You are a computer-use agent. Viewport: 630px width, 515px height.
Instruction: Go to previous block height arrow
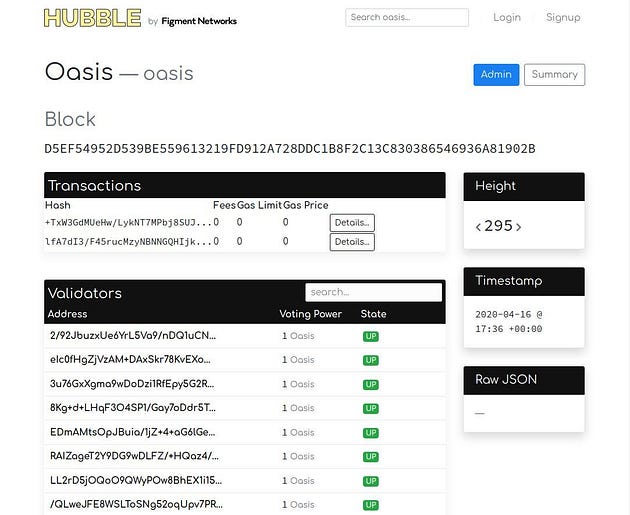(x=478, y=227)
